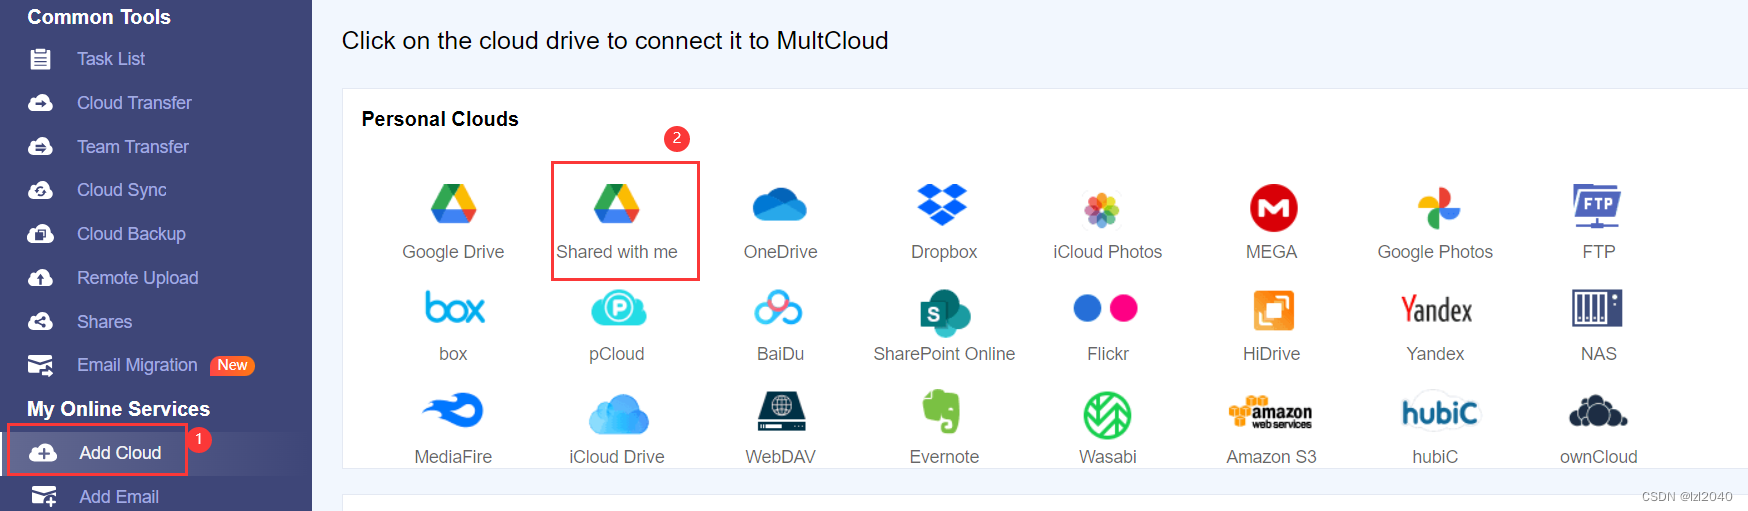The height and width of the screenshot is (511, 1748).
Task: Open Cloud Transfer in sidebar
Action: [134, 103]
